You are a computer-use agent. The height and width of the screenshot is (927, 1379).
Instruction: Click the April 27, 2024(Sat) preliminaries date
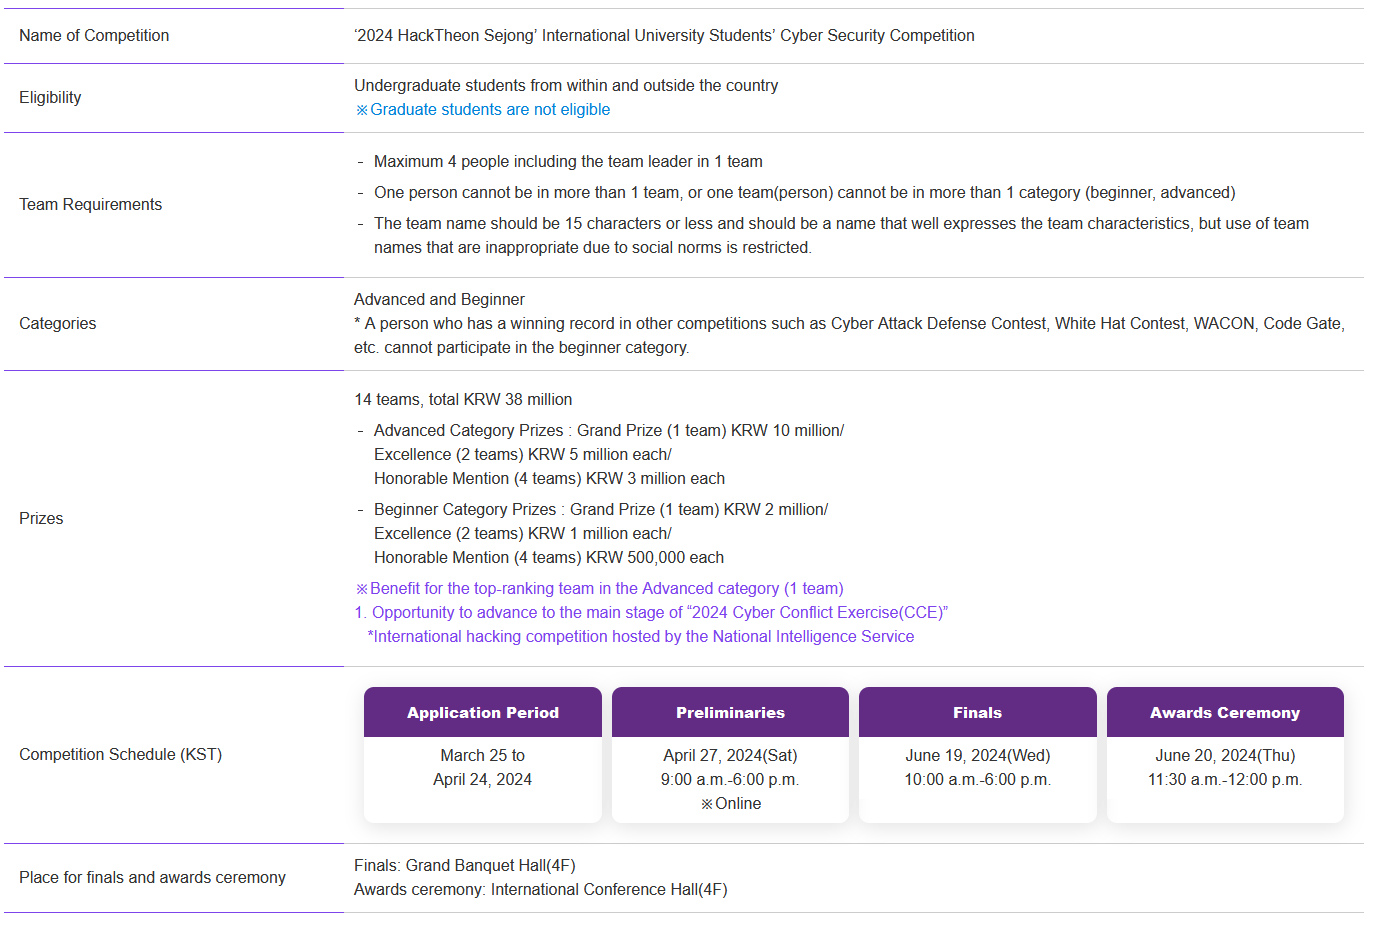click(x=730, y=755)
